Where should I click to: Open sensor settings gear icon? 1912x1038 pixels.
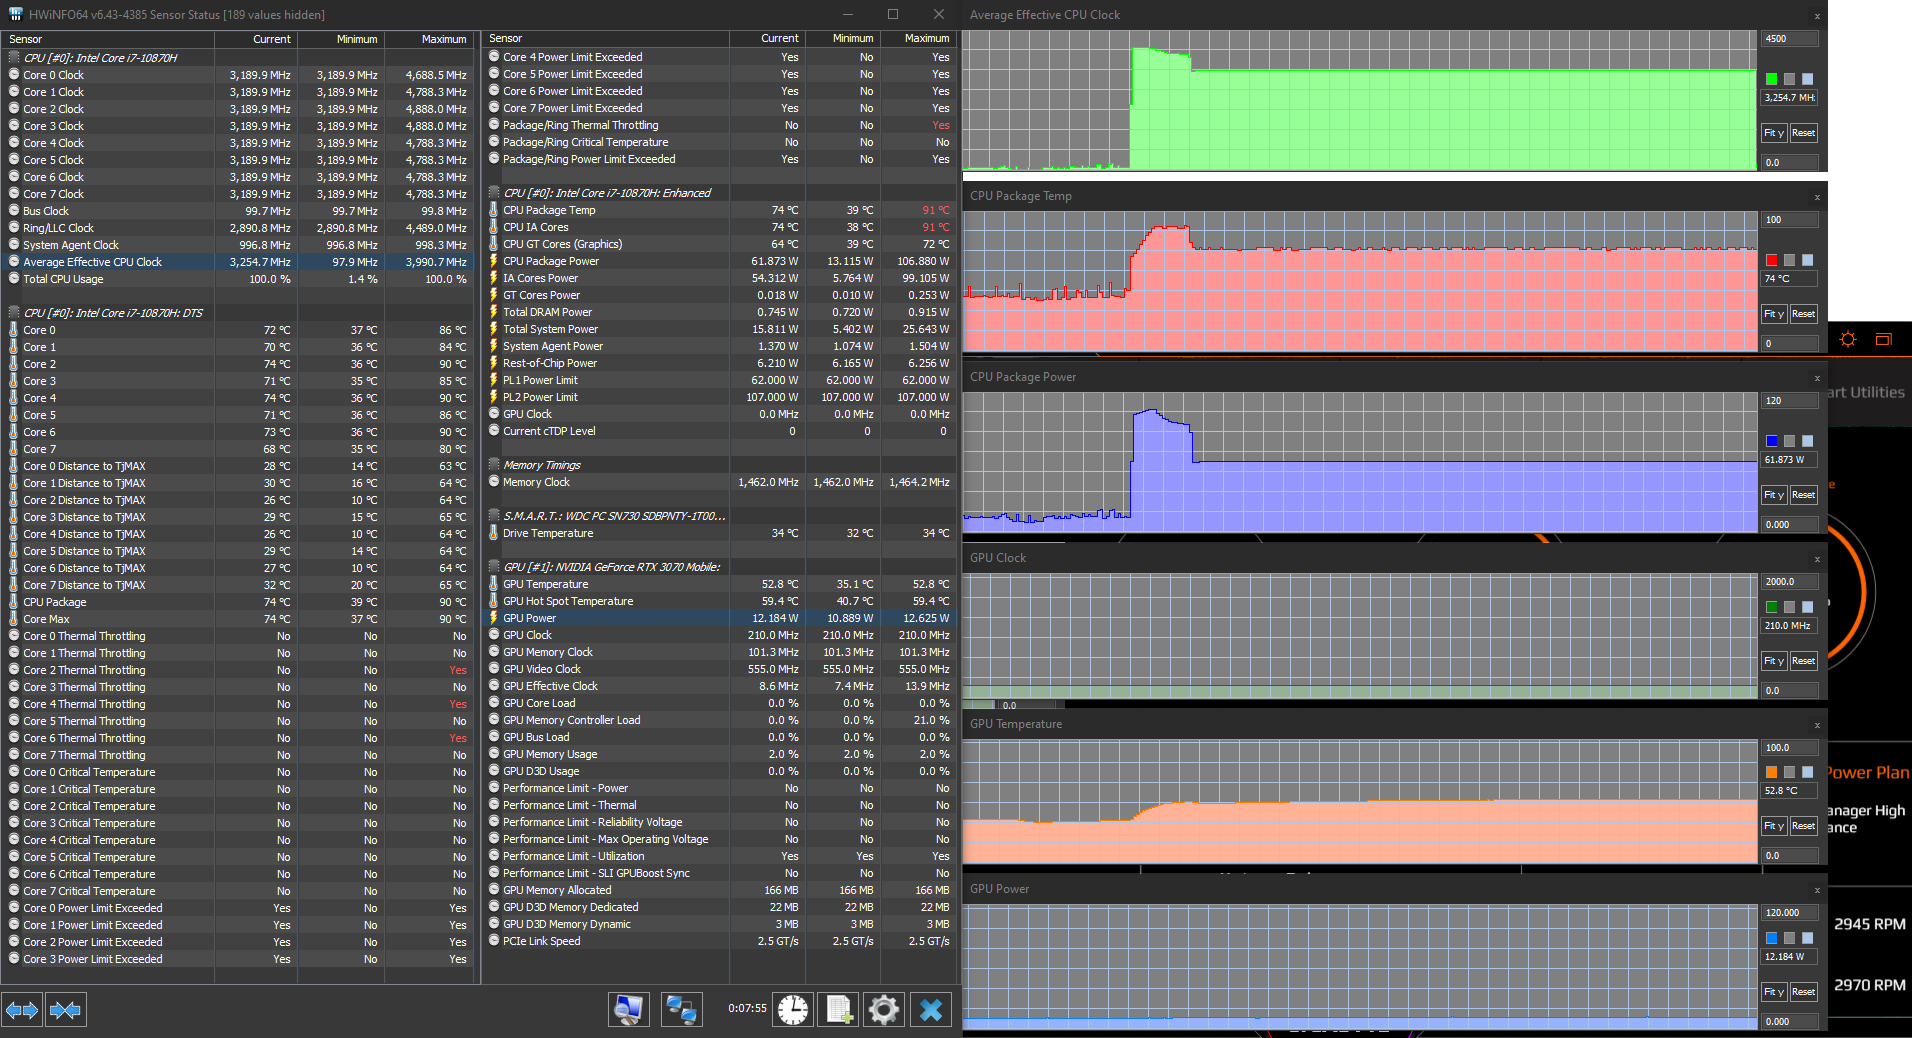tap(884, 1010)
